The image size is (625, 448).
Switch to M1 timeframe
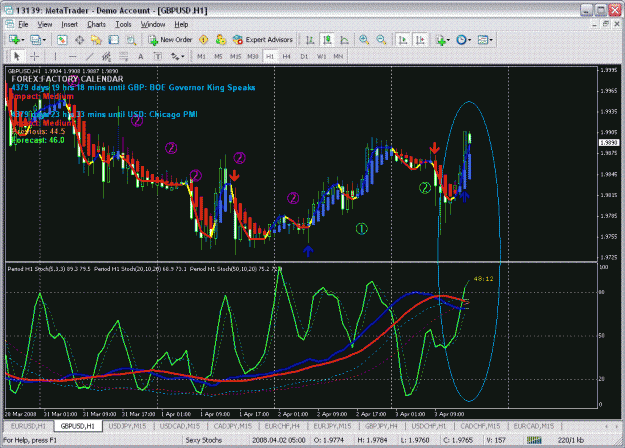[x=201, y=57]
